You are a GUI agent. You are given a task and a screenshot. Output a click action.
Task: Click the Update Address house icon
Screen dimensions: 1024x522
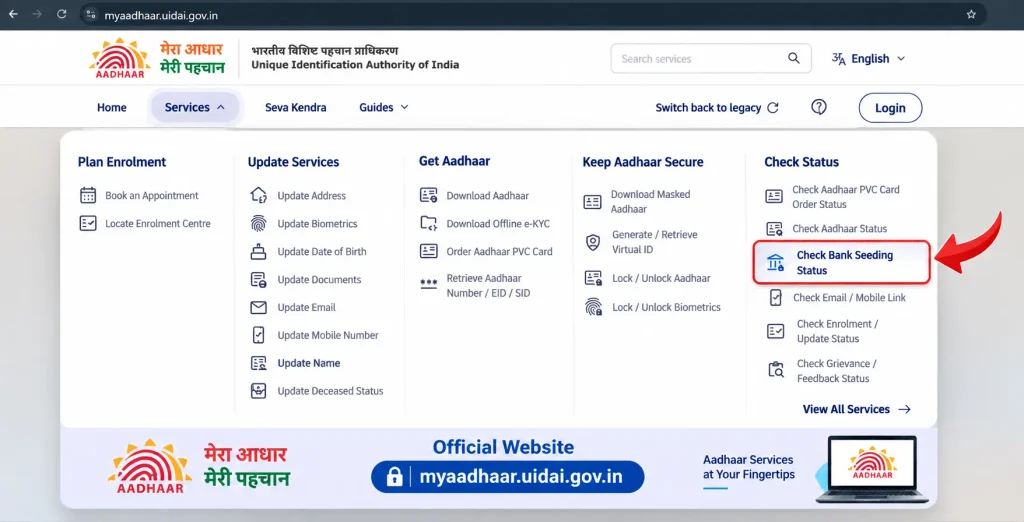(259, 195)
